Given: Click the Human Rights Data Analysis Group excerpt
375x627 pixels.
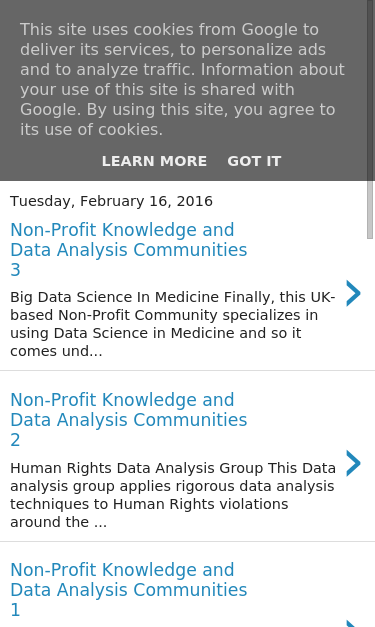Looking at the screenshot, I should click(173, 495).
